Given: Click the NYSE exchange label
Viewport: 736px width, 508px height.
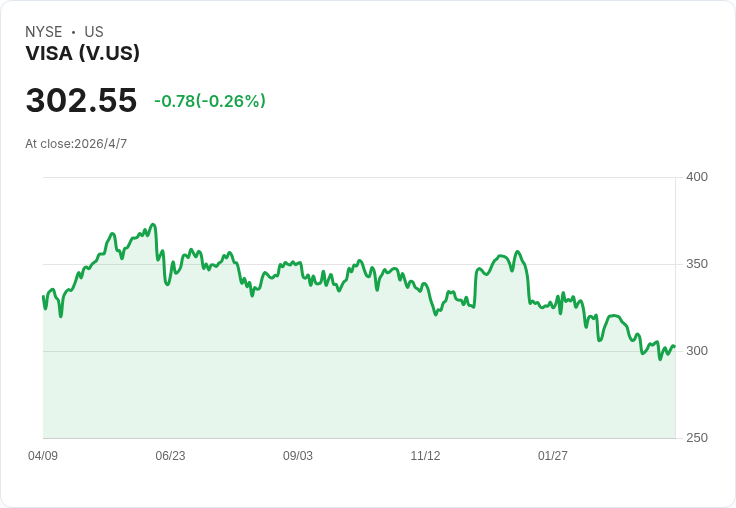Looking at the screenshot, I should tap(44, 32).
